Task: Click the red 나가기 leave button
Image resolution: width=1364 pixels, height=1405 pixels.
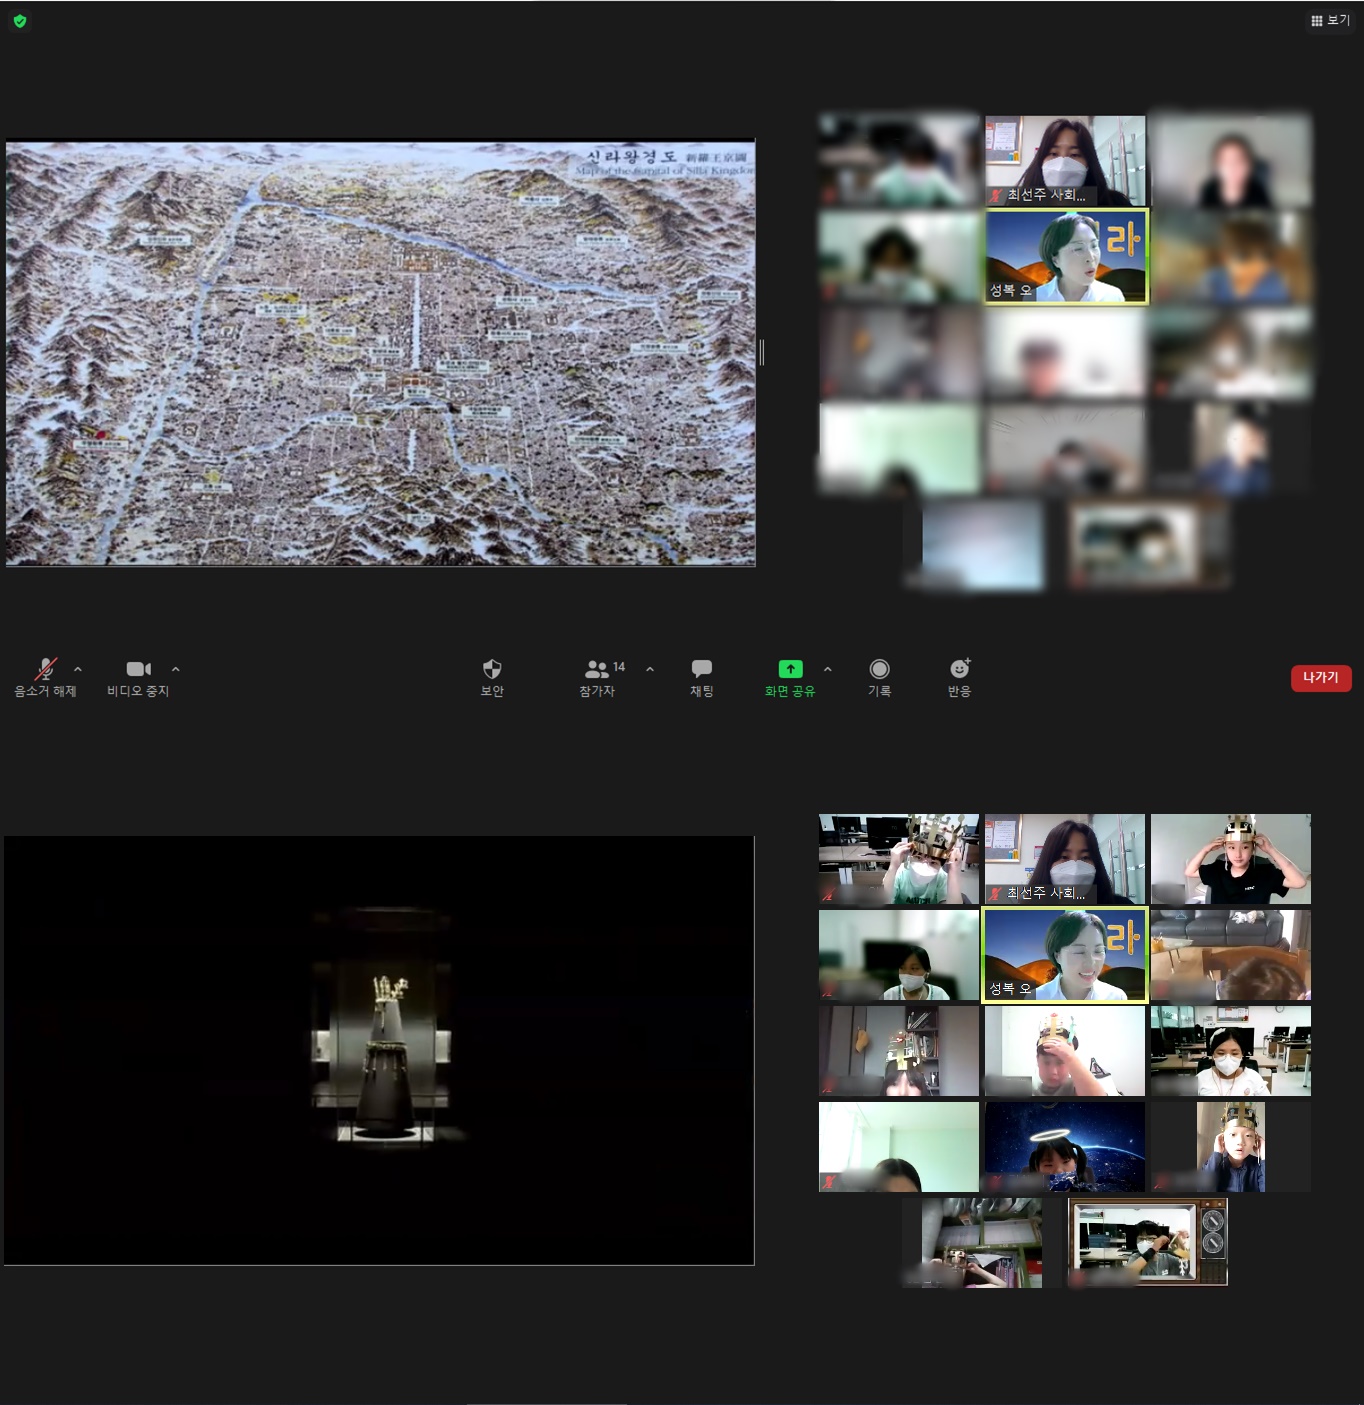Action: point(1320,678)
